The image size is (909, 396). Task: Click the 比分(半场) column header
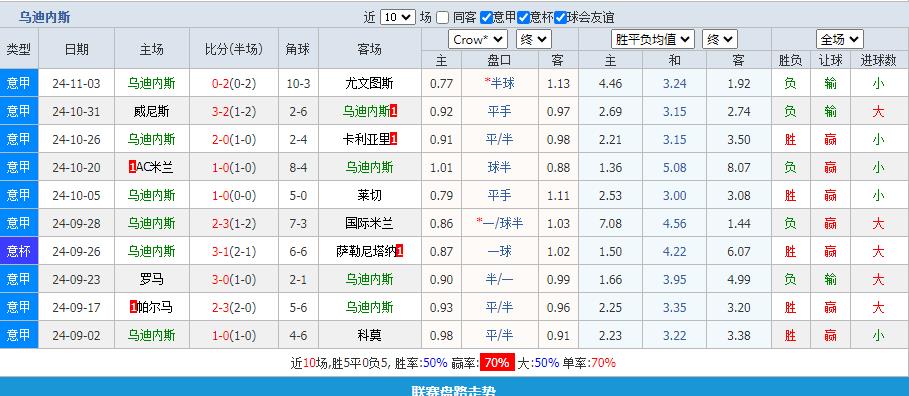[x=234, y=49]
